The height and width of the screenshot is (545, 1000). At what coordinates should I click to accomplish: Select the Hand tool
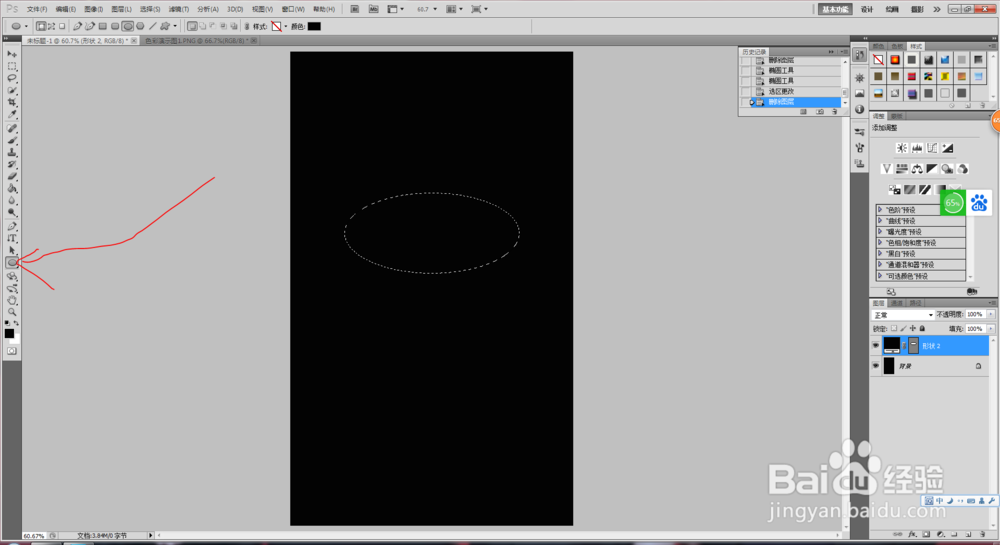(11, 300)
